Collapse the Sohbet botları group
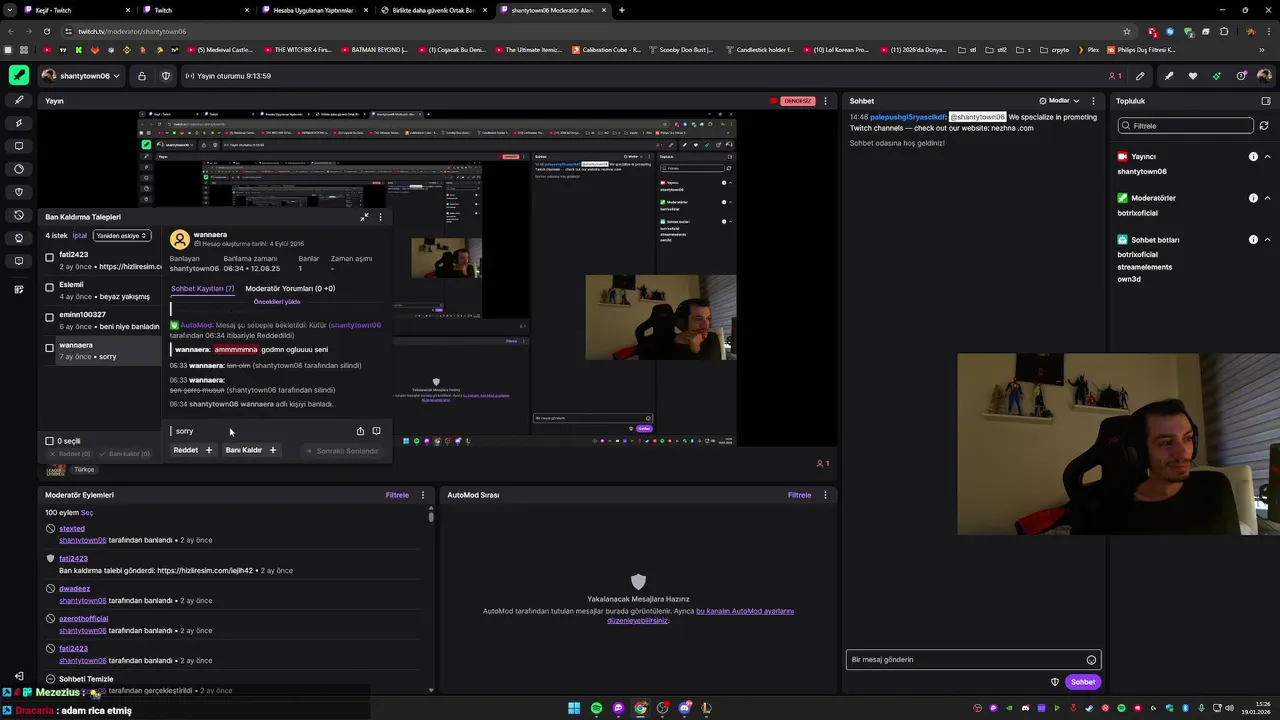Viewport: 1280px width, 720px height. pyautogui.click(x=1267, y=240)
